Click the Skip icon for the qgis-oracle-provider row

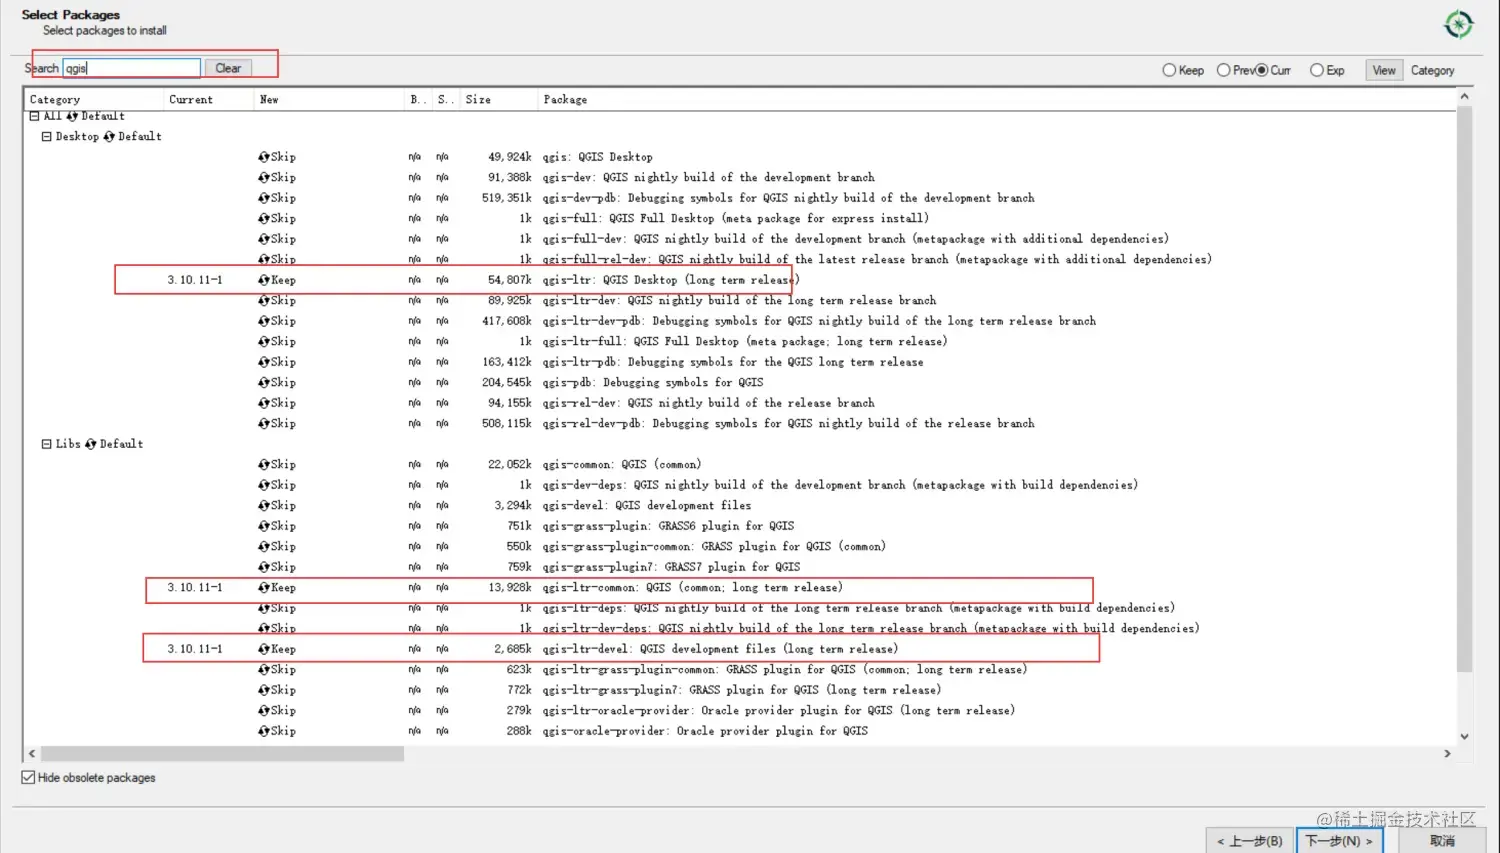[264, 731]
